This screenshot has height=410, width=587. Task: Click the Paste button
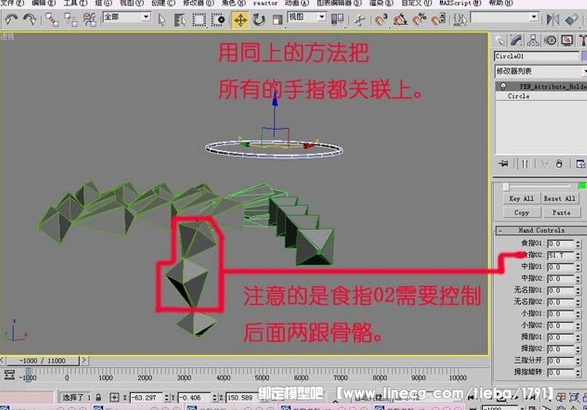tap(562, 213)
